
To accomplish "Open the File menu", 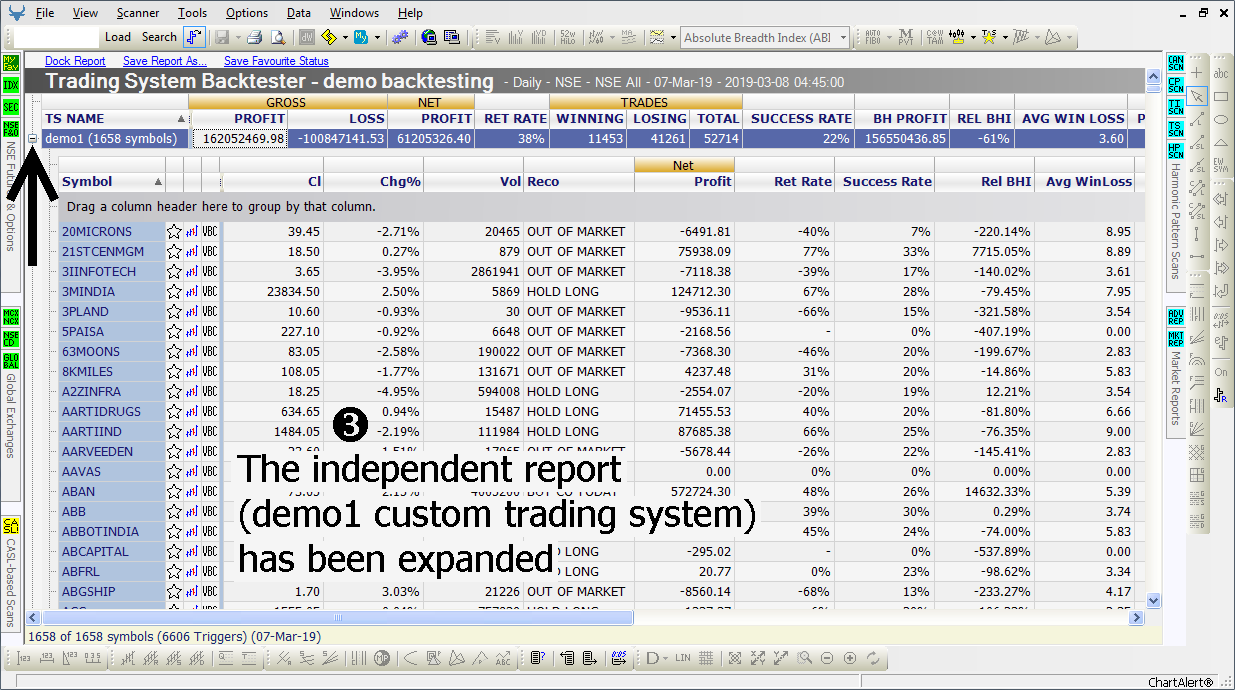I will (x=45, y=13).
